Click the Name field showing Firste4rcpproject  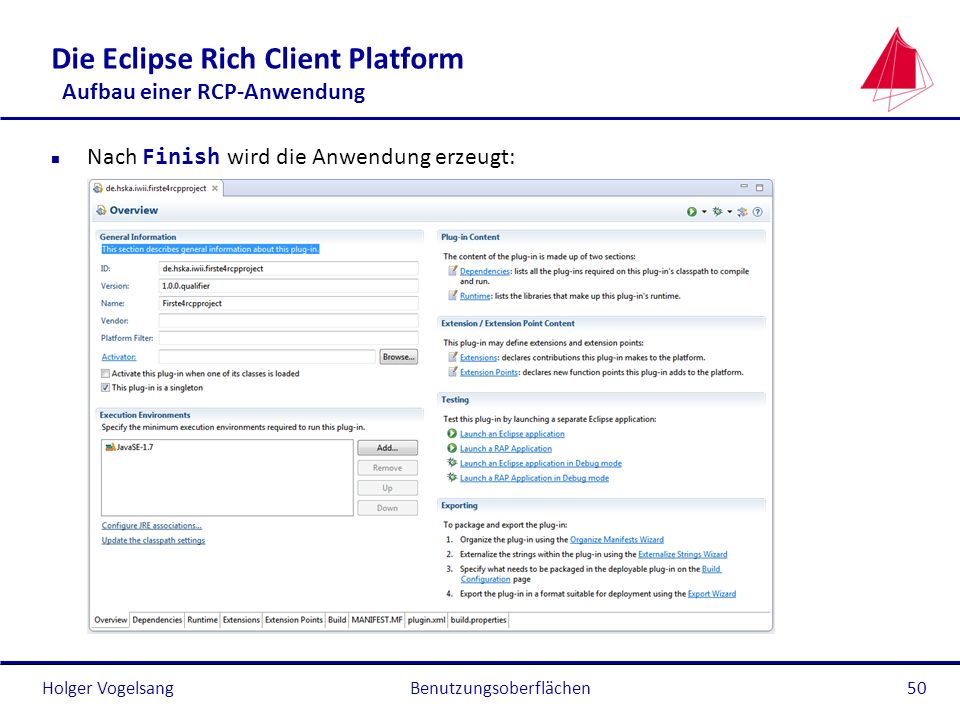[288, 303]
